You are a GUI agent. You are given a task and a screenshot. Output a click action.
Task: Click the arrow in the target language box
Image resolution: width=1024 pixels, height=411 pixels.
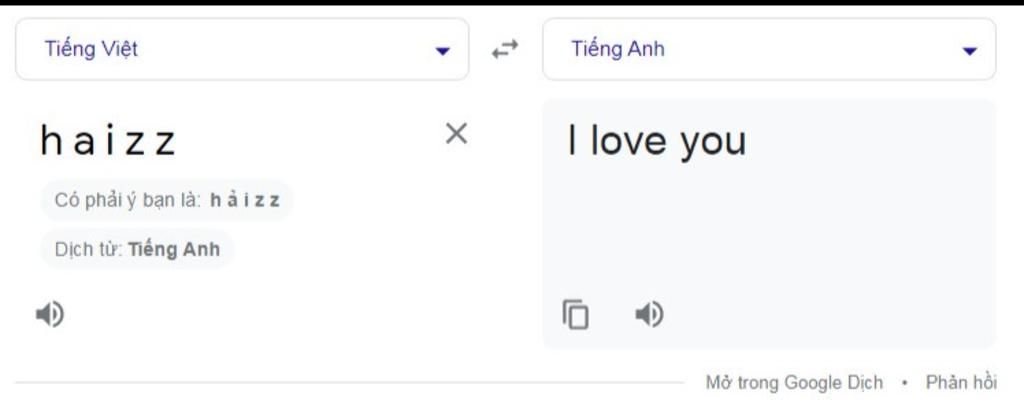969,51
